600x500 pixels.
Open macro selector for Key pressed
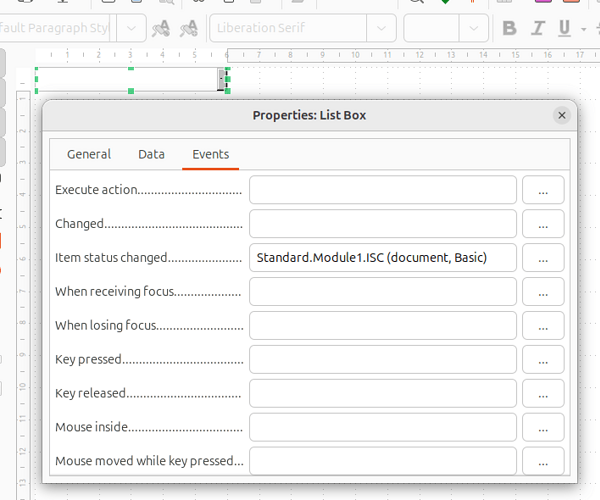coord(543,359)
